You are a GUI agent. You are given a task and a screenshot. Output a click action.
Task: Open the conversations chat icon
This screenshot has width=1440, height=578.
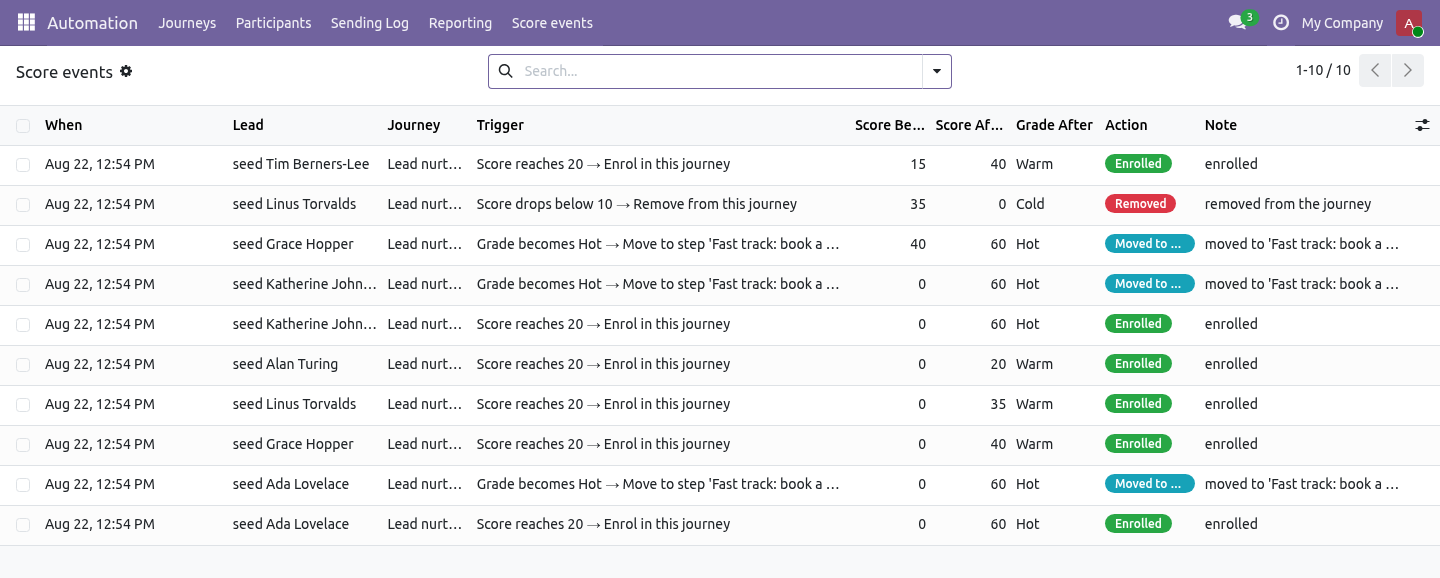[1238, 22]
